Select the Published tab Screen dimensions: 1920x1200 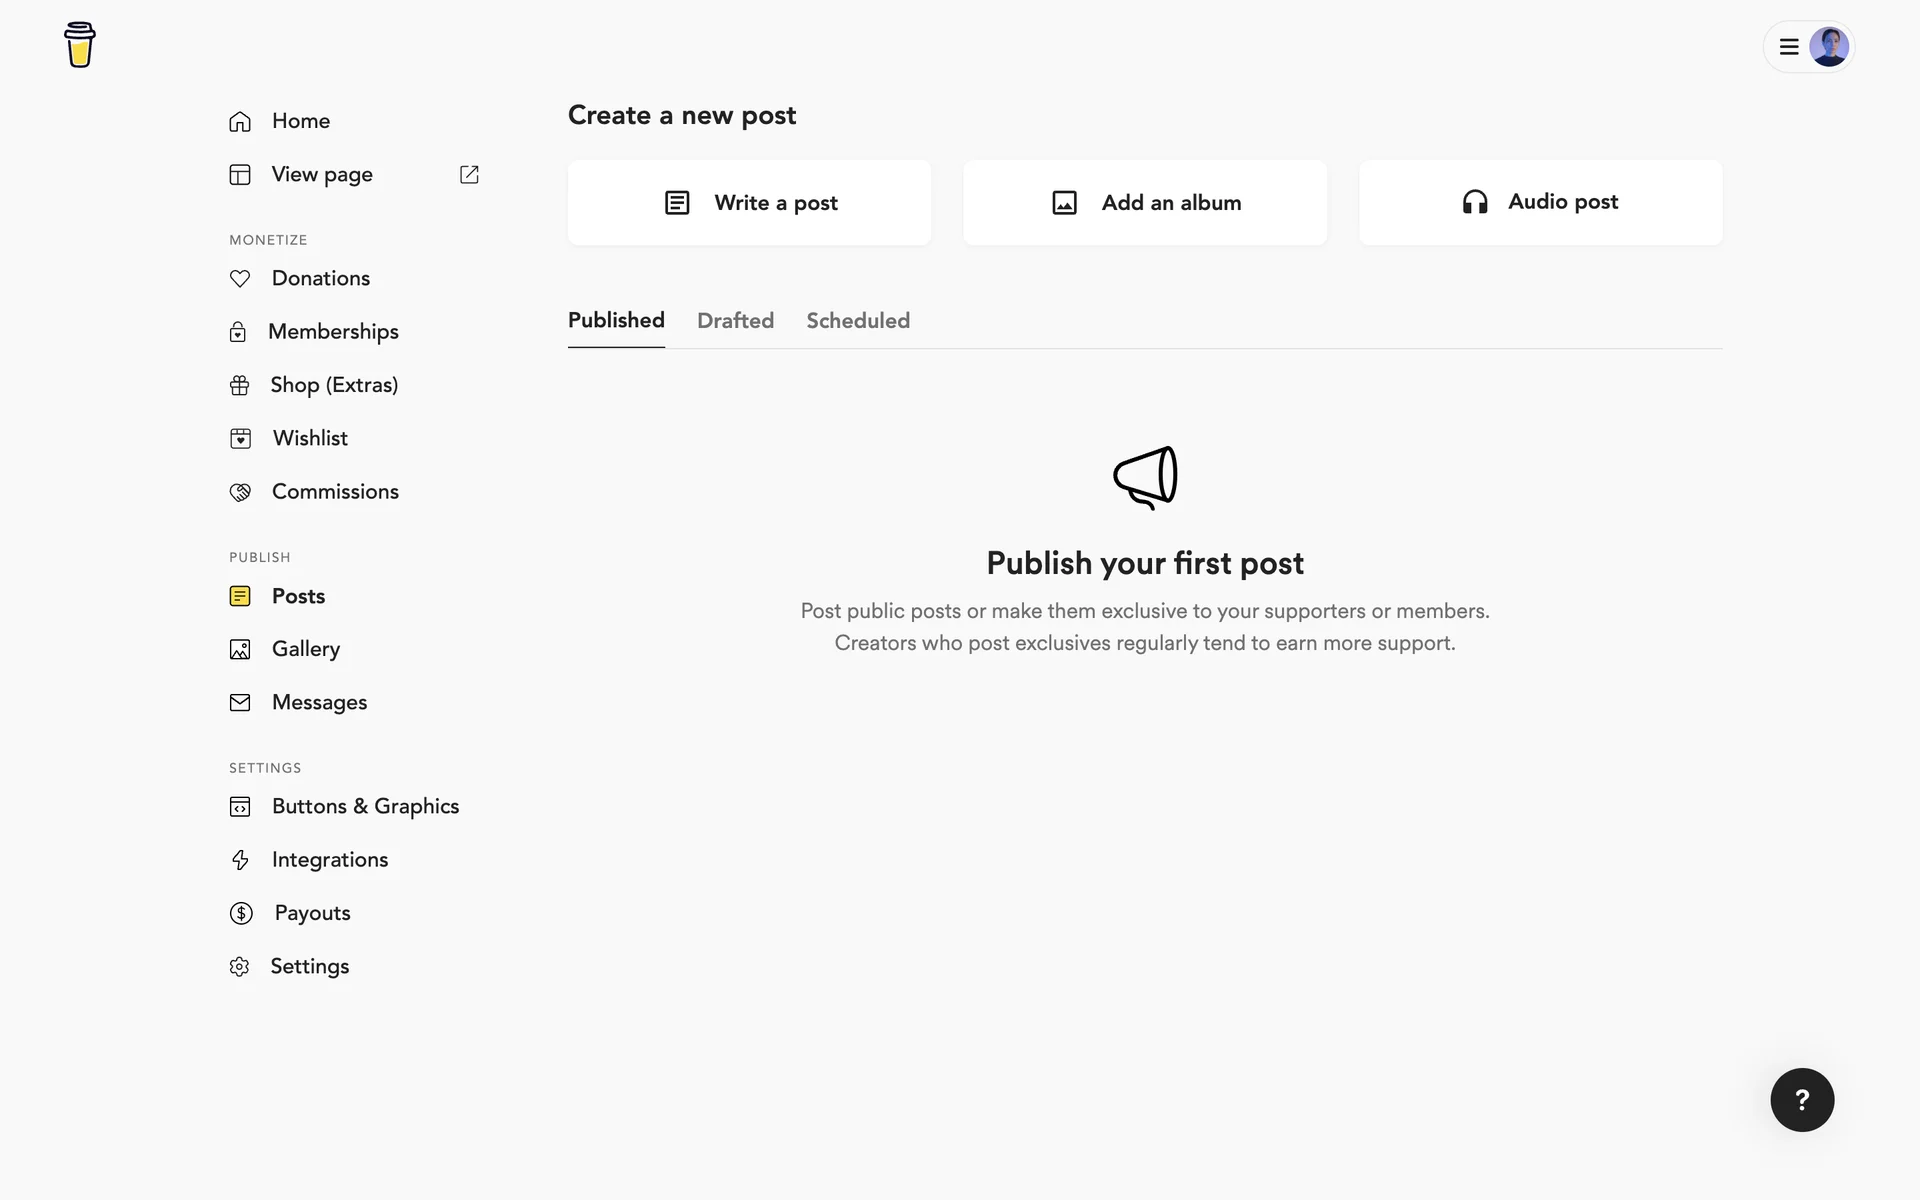point(616,321)
